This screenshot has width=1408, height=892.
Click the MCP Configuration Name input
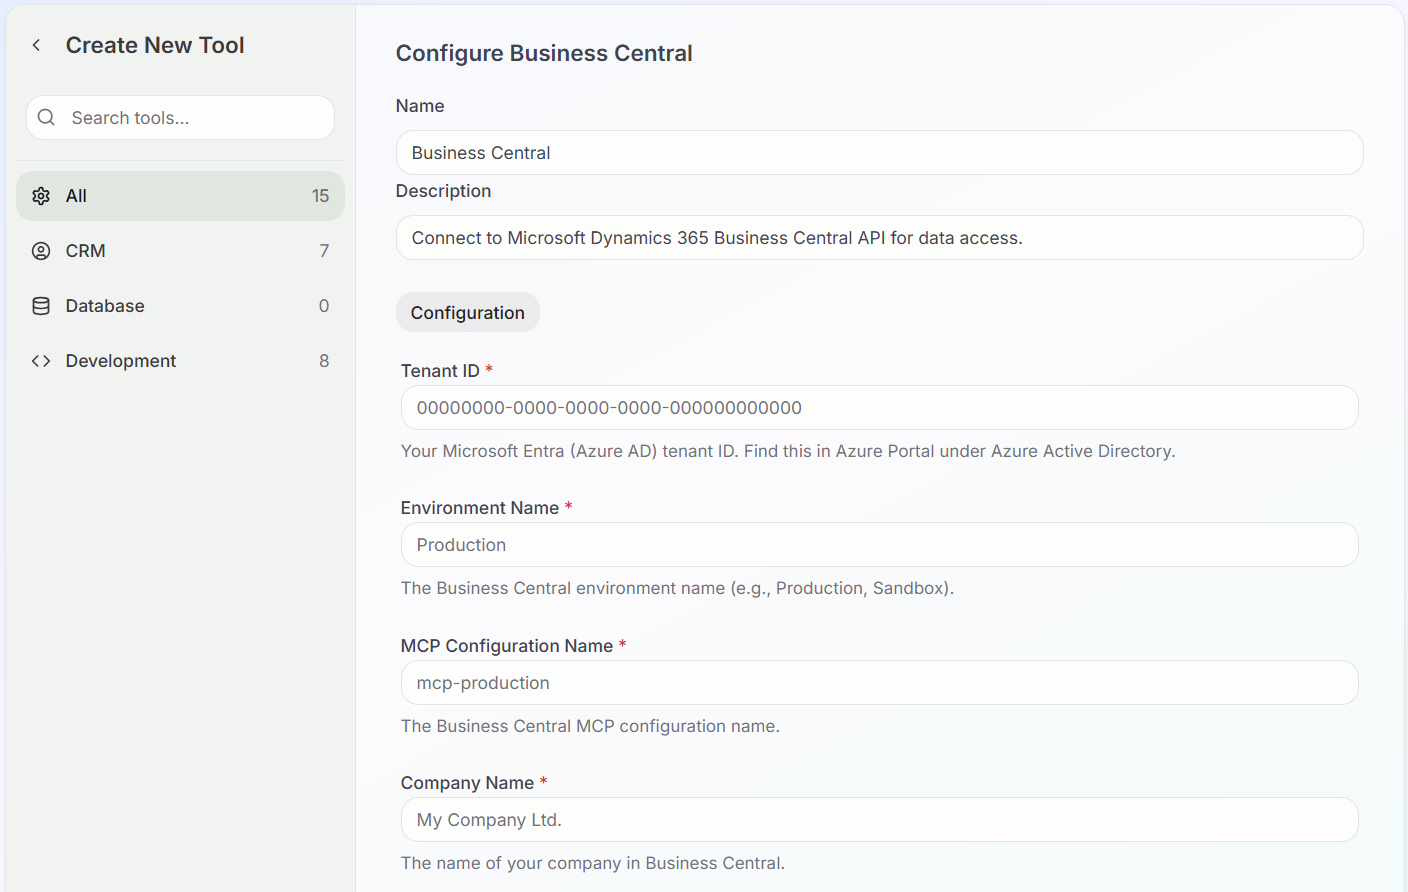(x=879, y=682)
